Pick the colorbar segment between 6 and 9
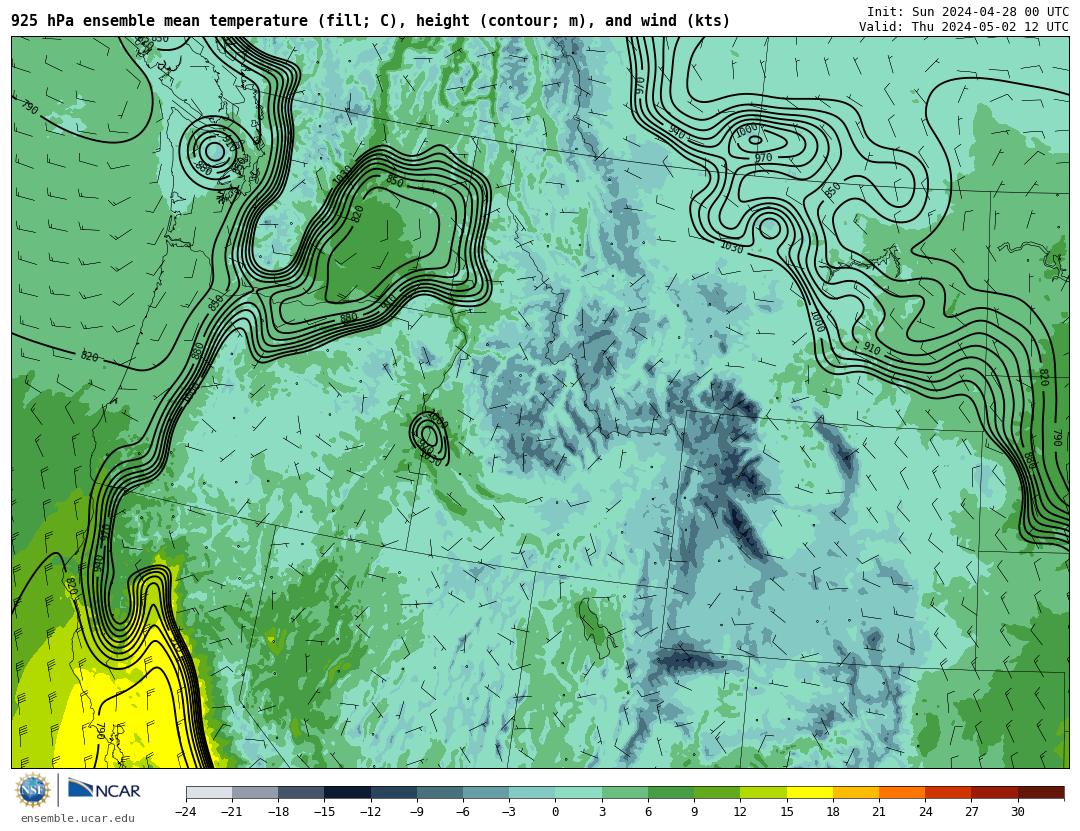Image resolution: width=1080 pixels, height=831 pixels. pos(671,792)
